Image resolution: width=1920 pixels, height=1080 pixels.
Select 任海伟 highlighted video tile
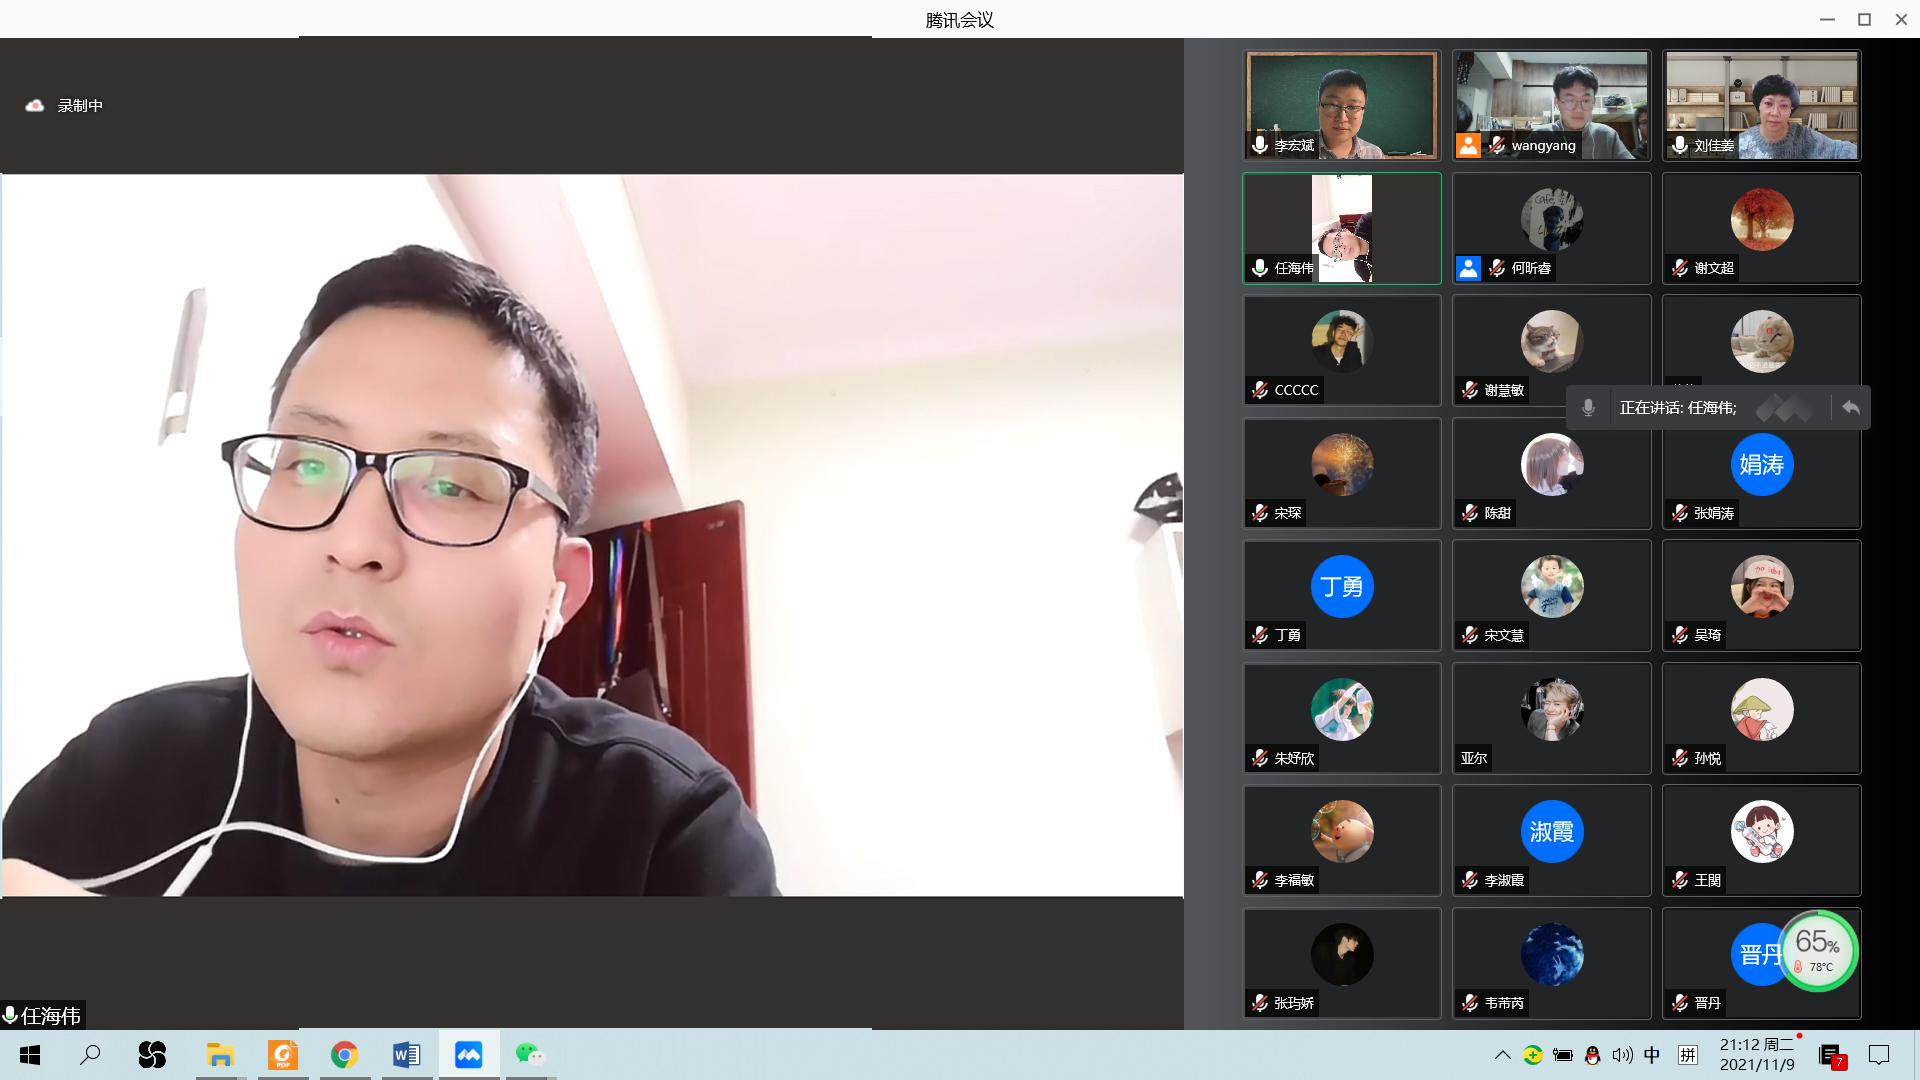1341,228
